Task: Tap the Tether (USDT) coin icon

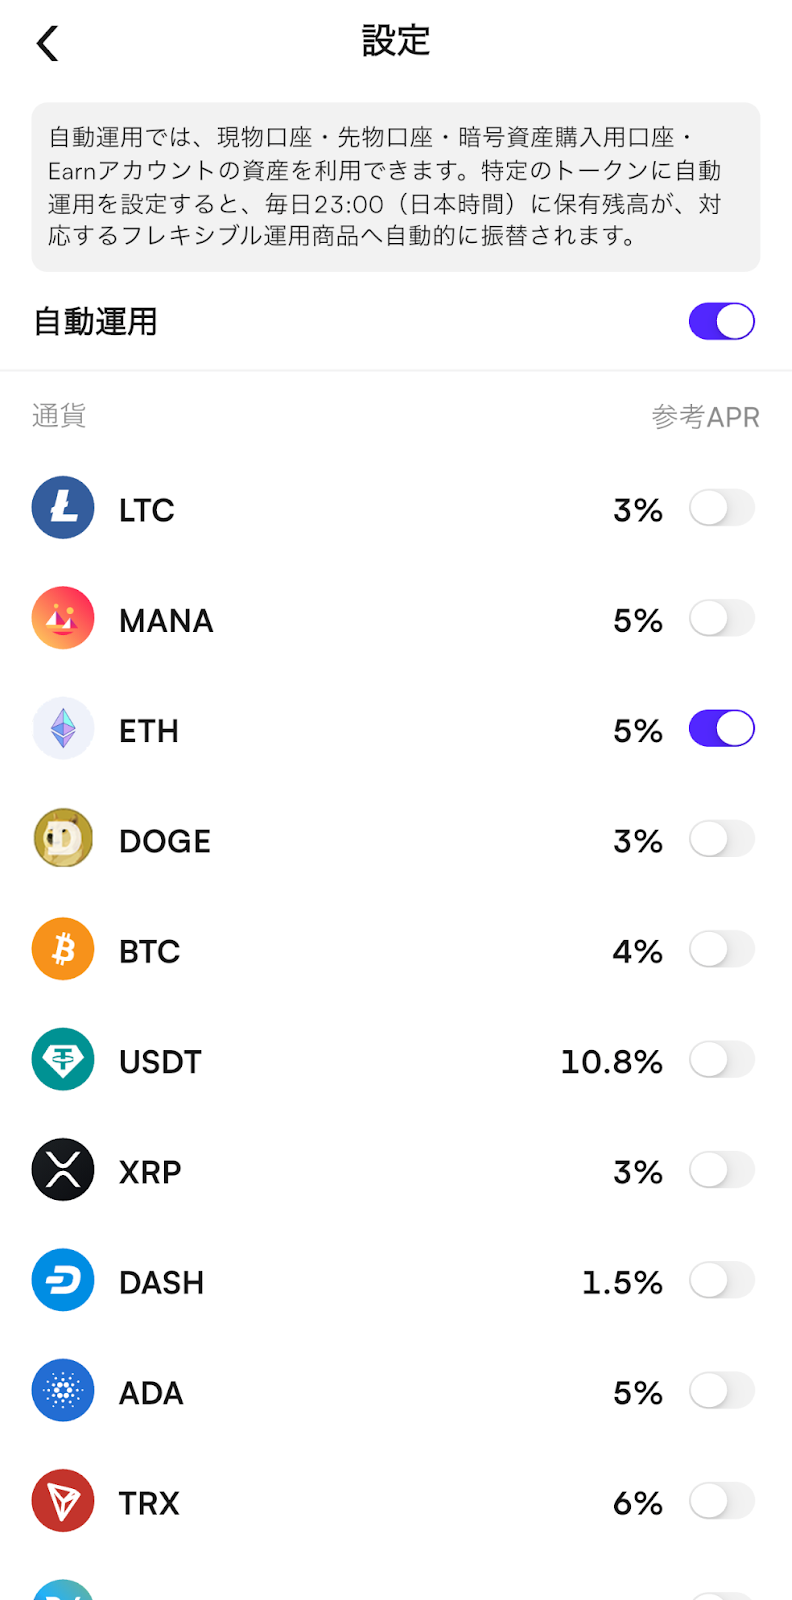Action: pyautogui.click(x=63, y=1060)
